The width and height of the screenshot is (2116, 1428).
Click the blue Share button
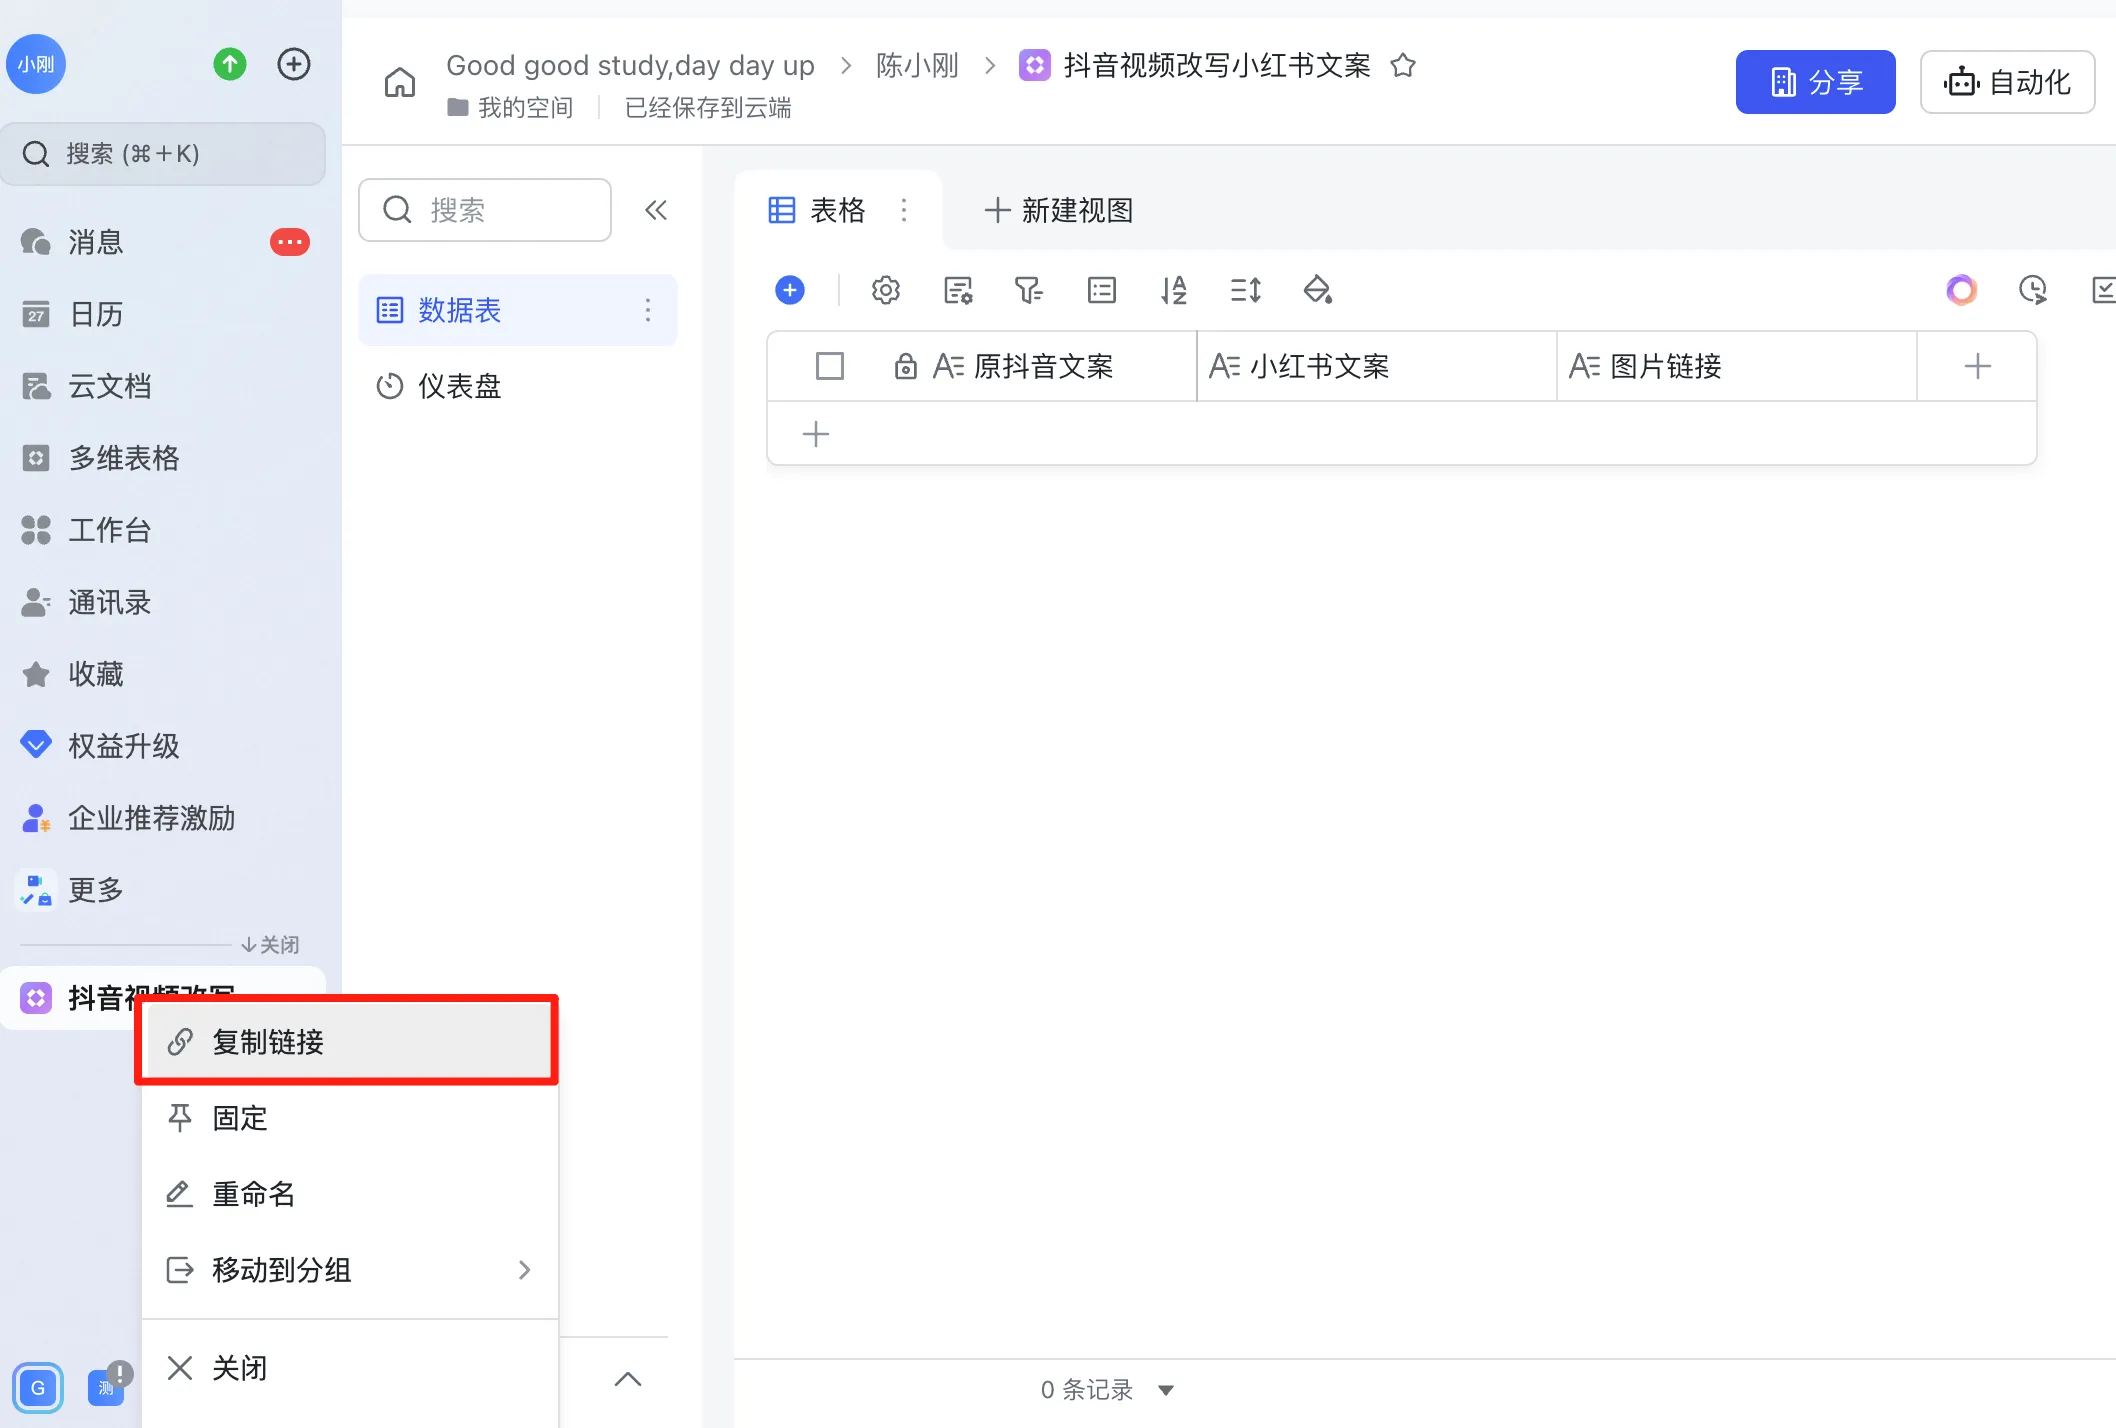coord(1815,82)
